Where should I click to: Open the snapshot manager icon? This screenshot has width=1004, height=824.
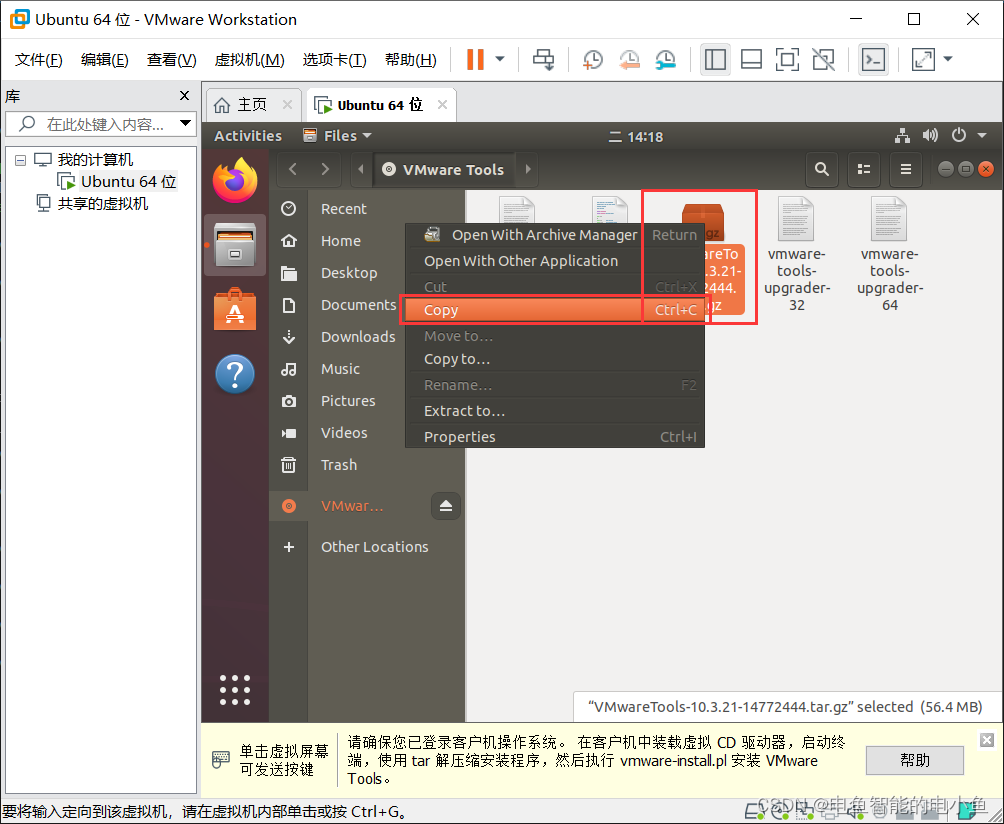(x=666, y=60)
